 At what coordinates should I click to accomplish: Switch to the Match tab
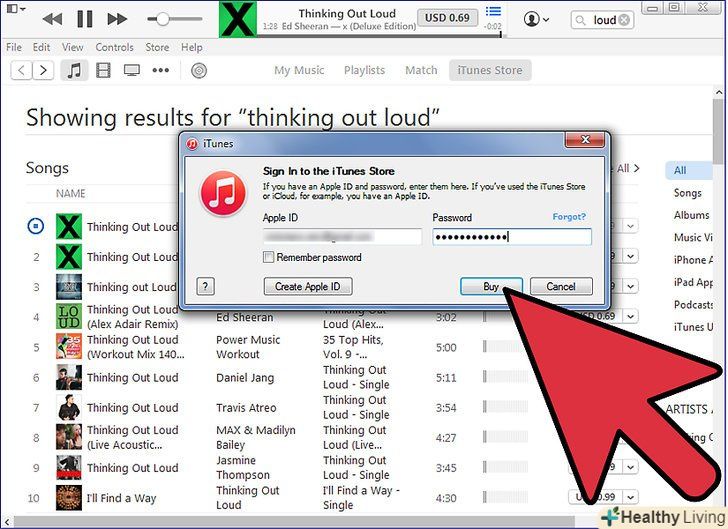(x=421, y=71)
